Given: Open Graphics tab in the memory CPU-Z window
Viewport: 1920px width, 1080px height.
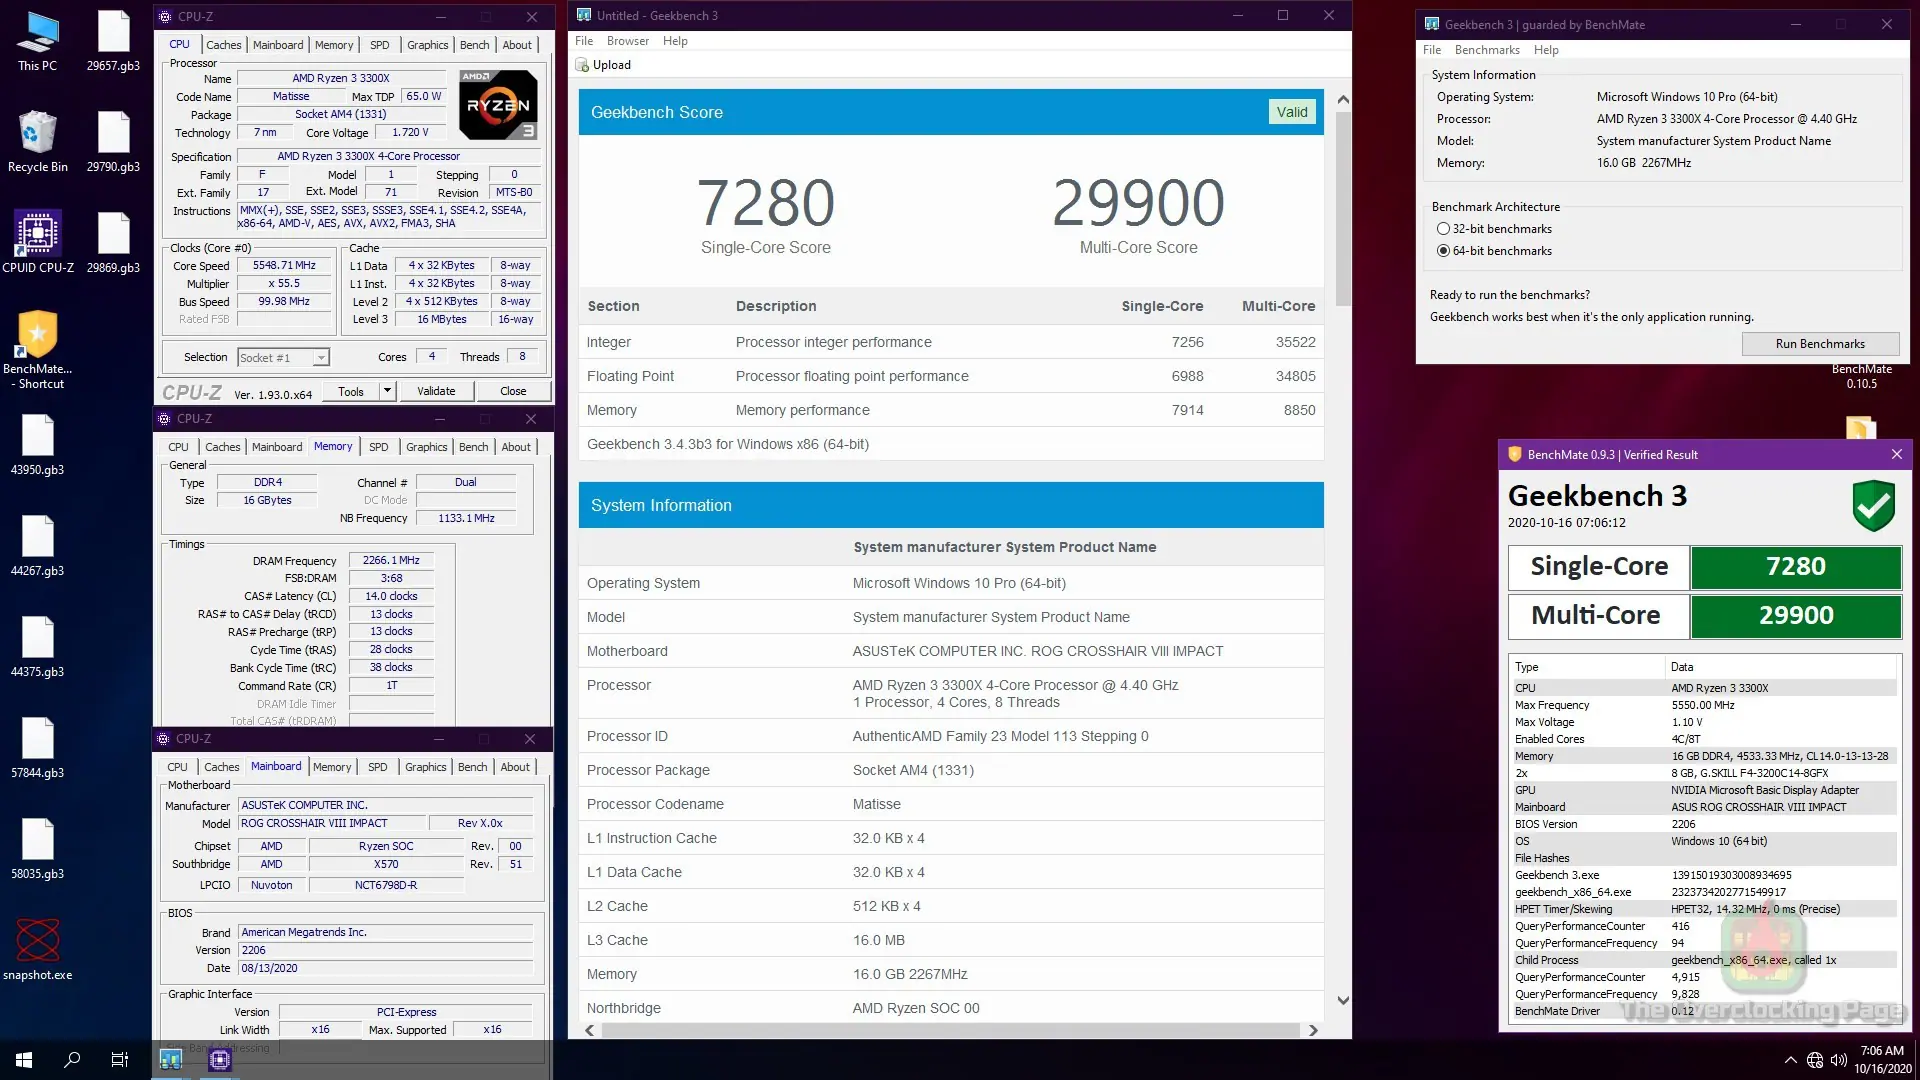Looking at the screenshot, I should coord(427,447).
